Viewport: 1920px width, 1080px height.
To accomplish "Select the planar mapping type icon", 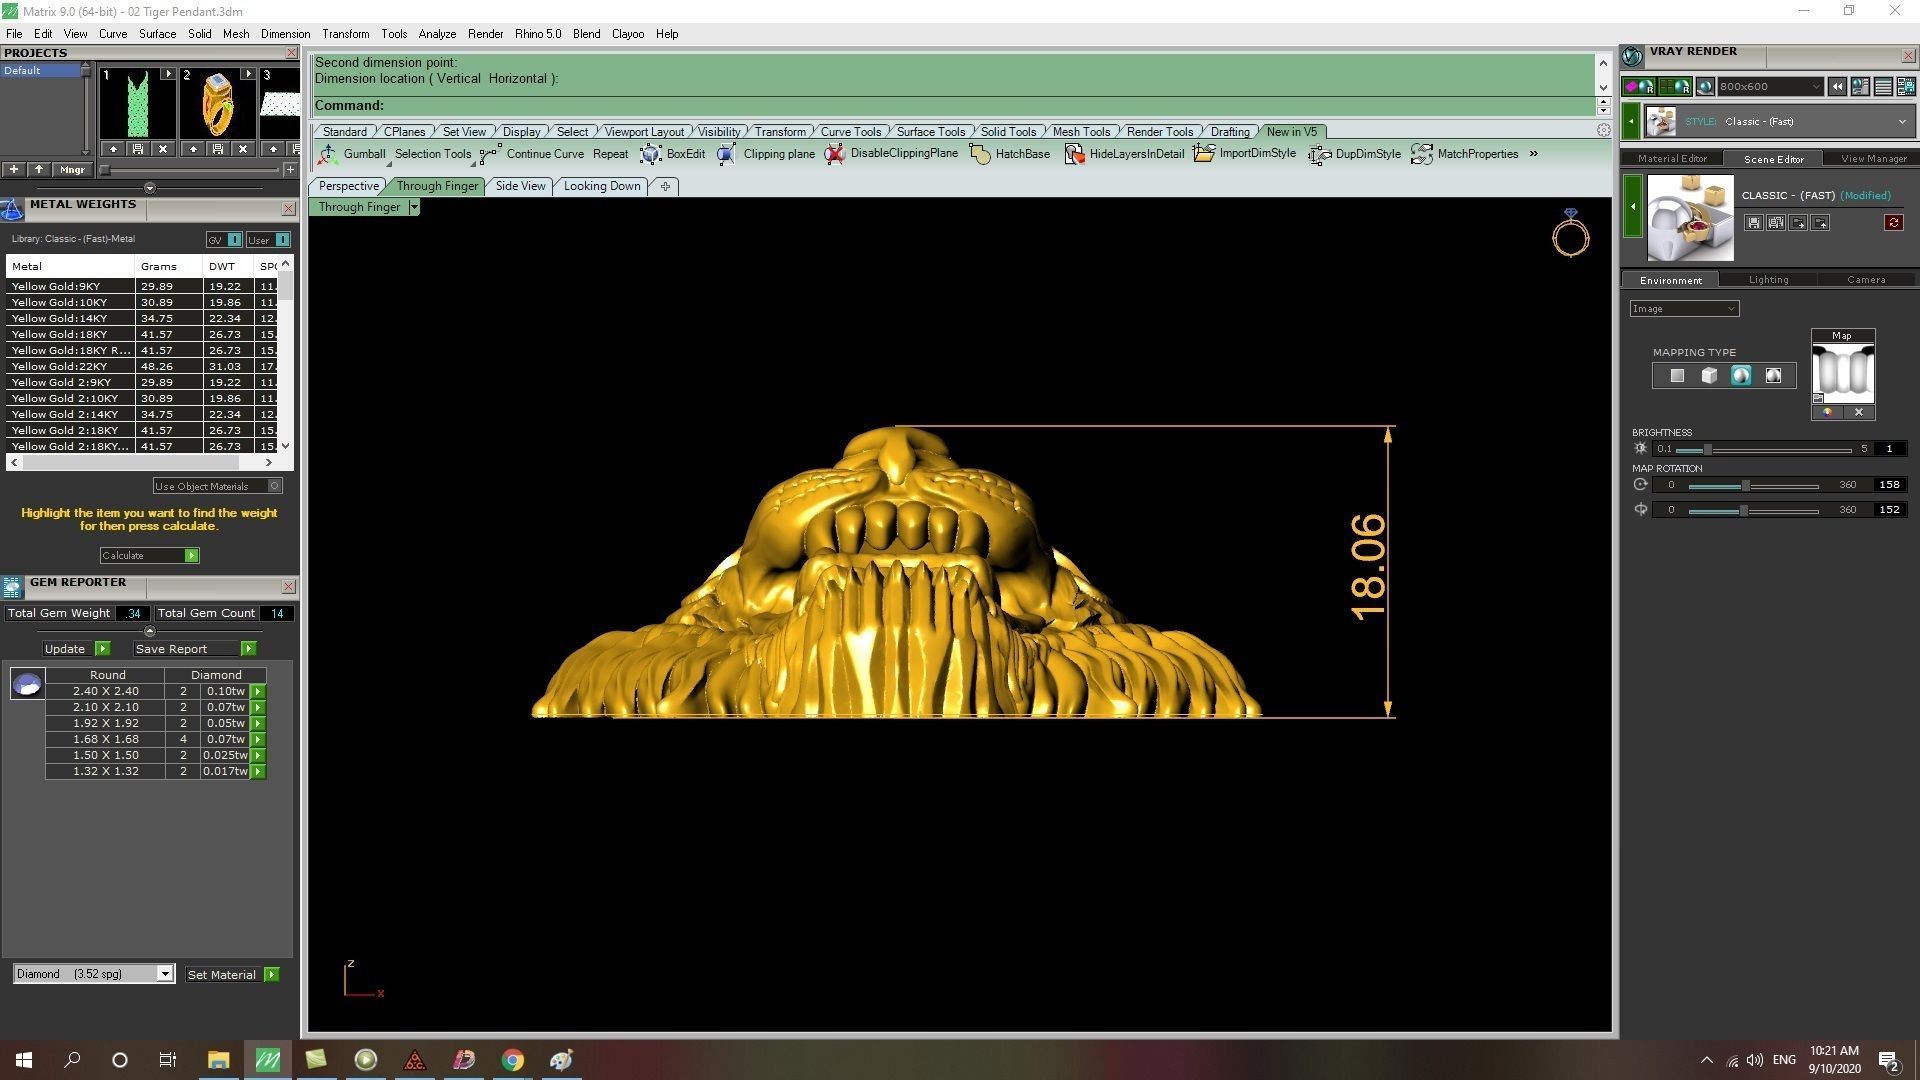I will coord(1677,376).
